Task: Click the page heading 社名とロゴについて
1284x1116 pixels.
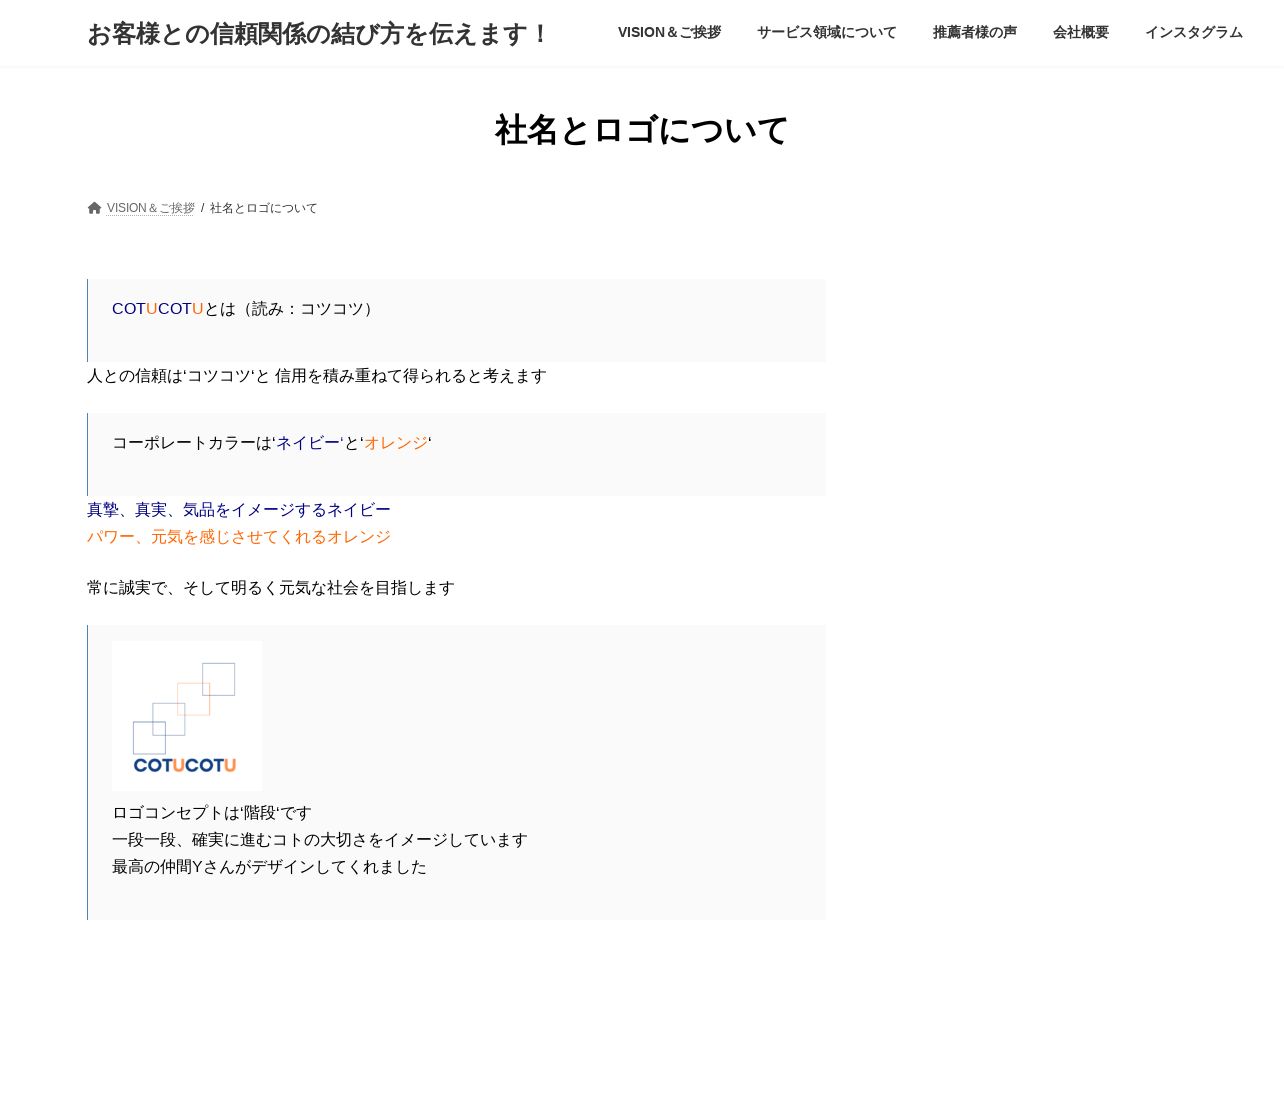Action: click(642, 130)
